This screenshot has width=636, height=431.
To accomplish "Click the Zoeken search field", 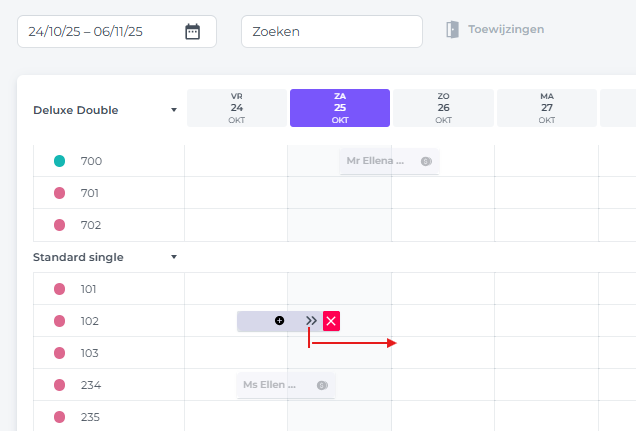I will (331, 31).
